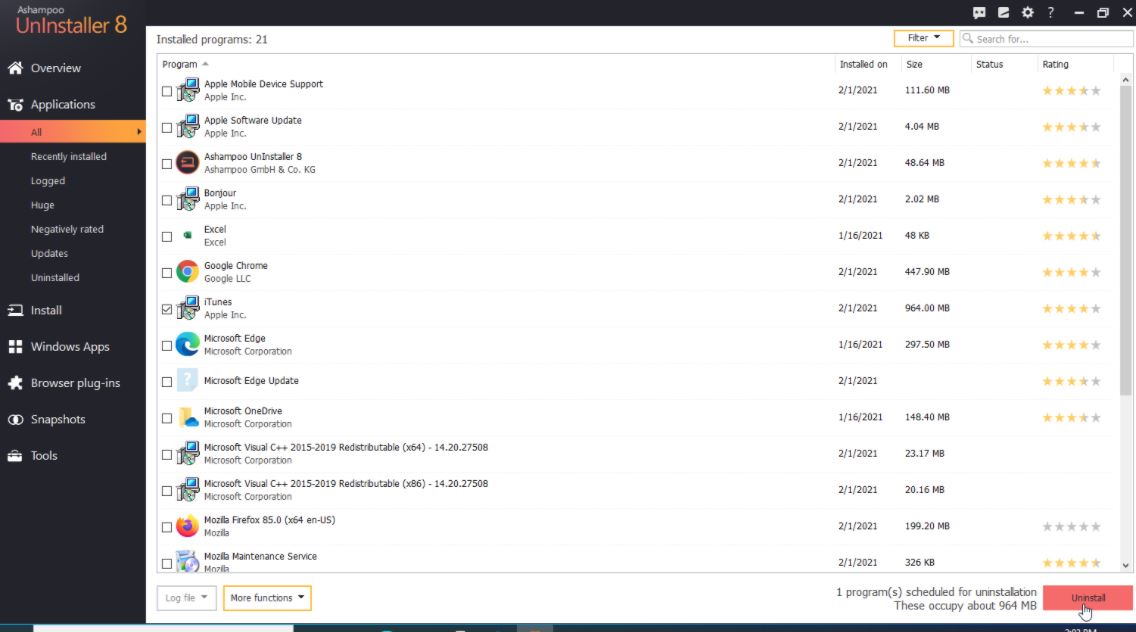Image resolution: width=1136 pixels, height=632 pixels.
Task: Expand the More functions dropdown
Action: [267, 598]
